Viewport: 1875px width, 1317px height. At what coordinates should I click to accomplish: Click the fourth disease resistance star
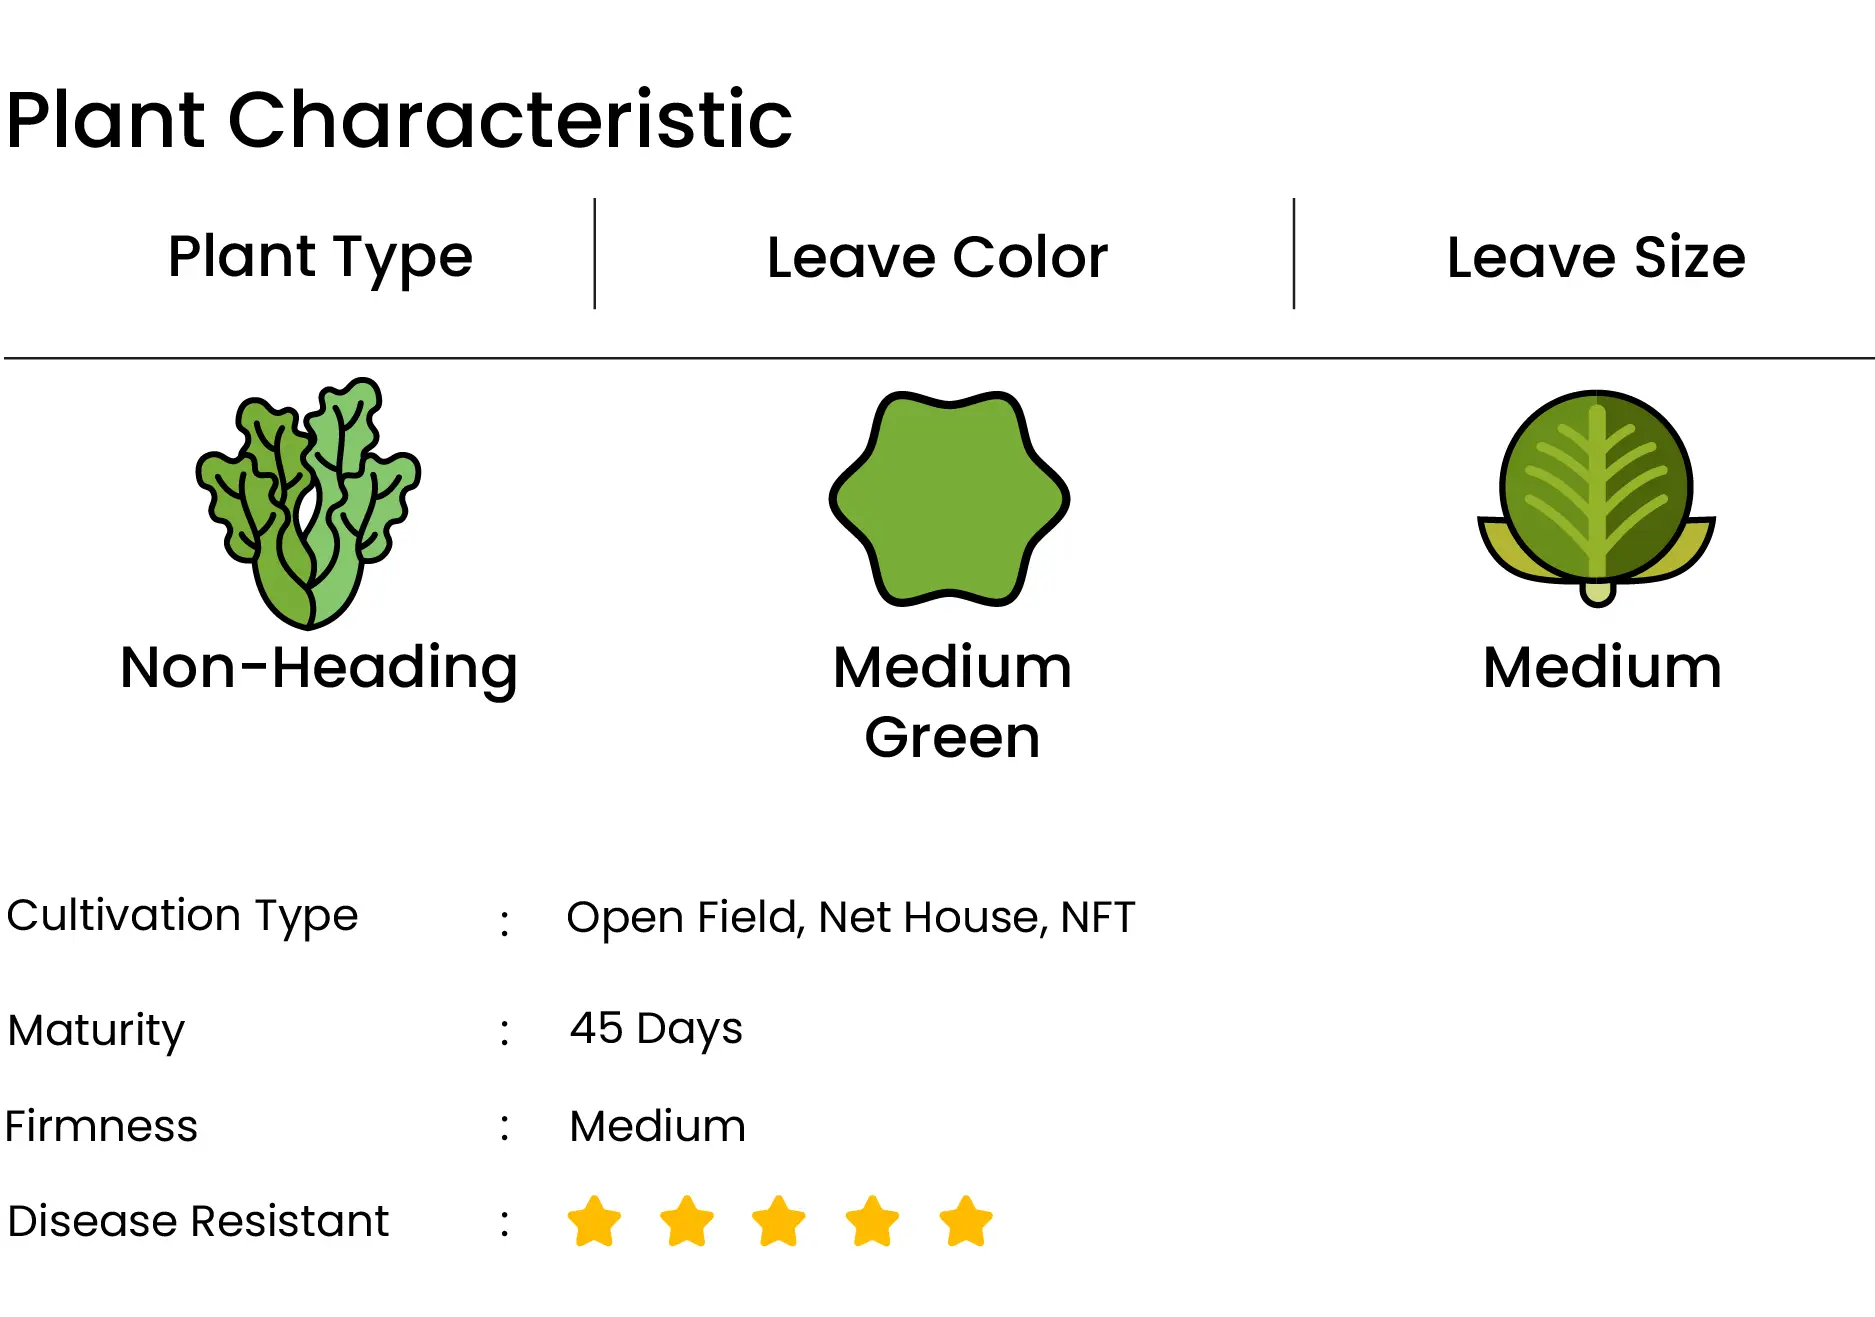pos(872,1221)
